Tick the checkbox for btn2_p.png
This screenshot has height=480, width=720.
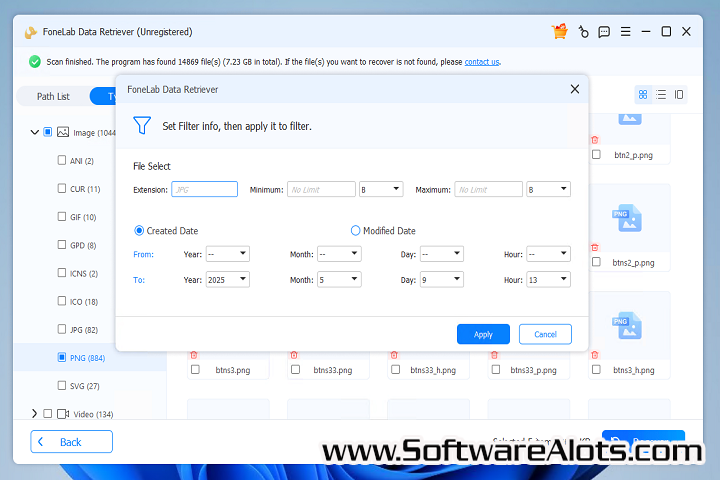596,154
